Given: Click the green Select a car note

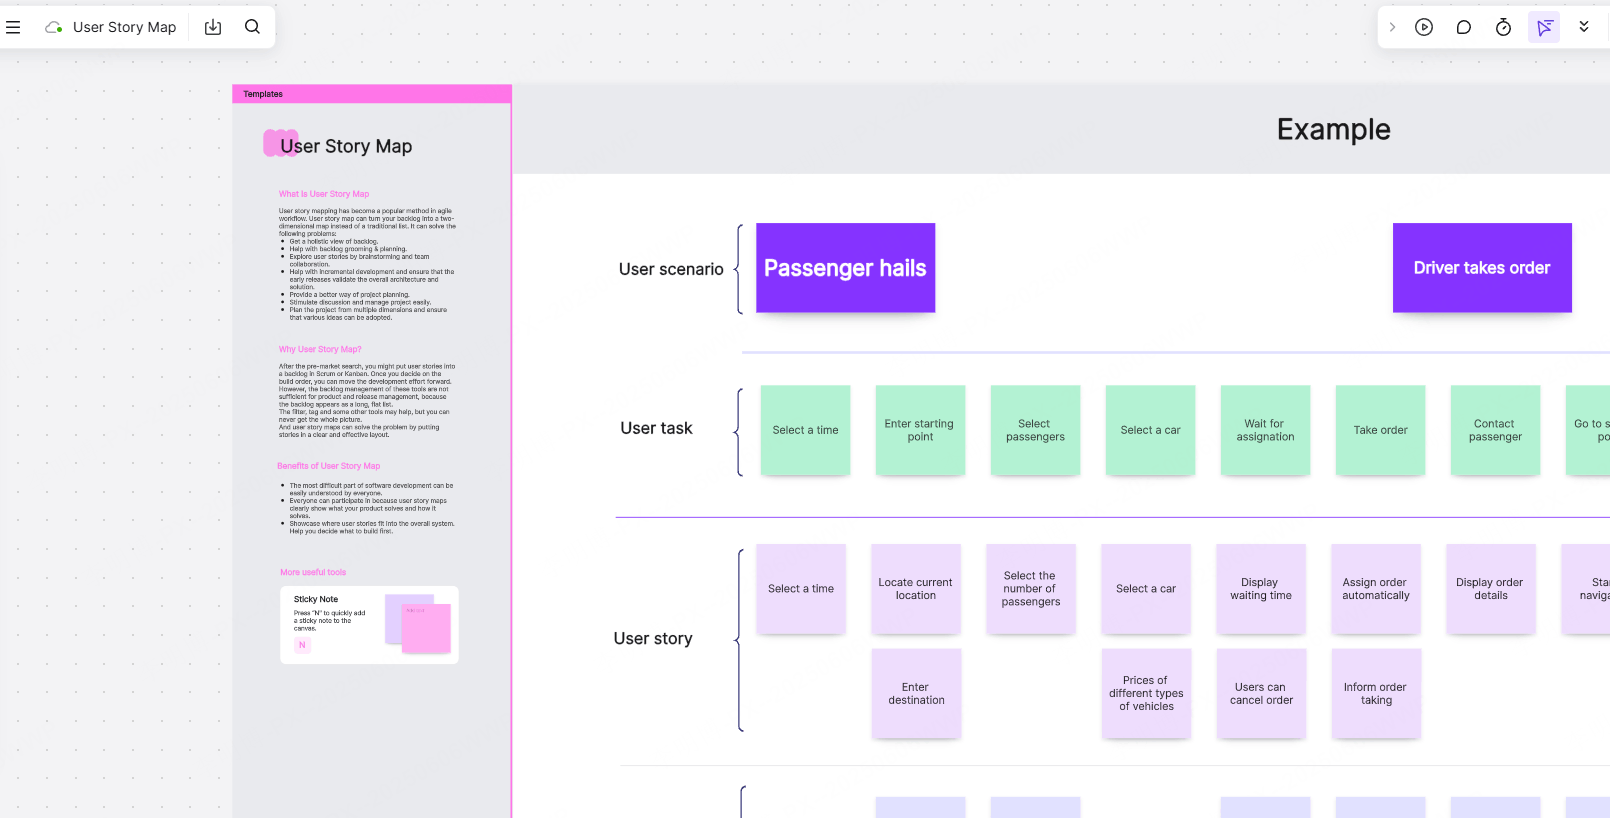Looking at the screenshot, I should (1150, 430).
